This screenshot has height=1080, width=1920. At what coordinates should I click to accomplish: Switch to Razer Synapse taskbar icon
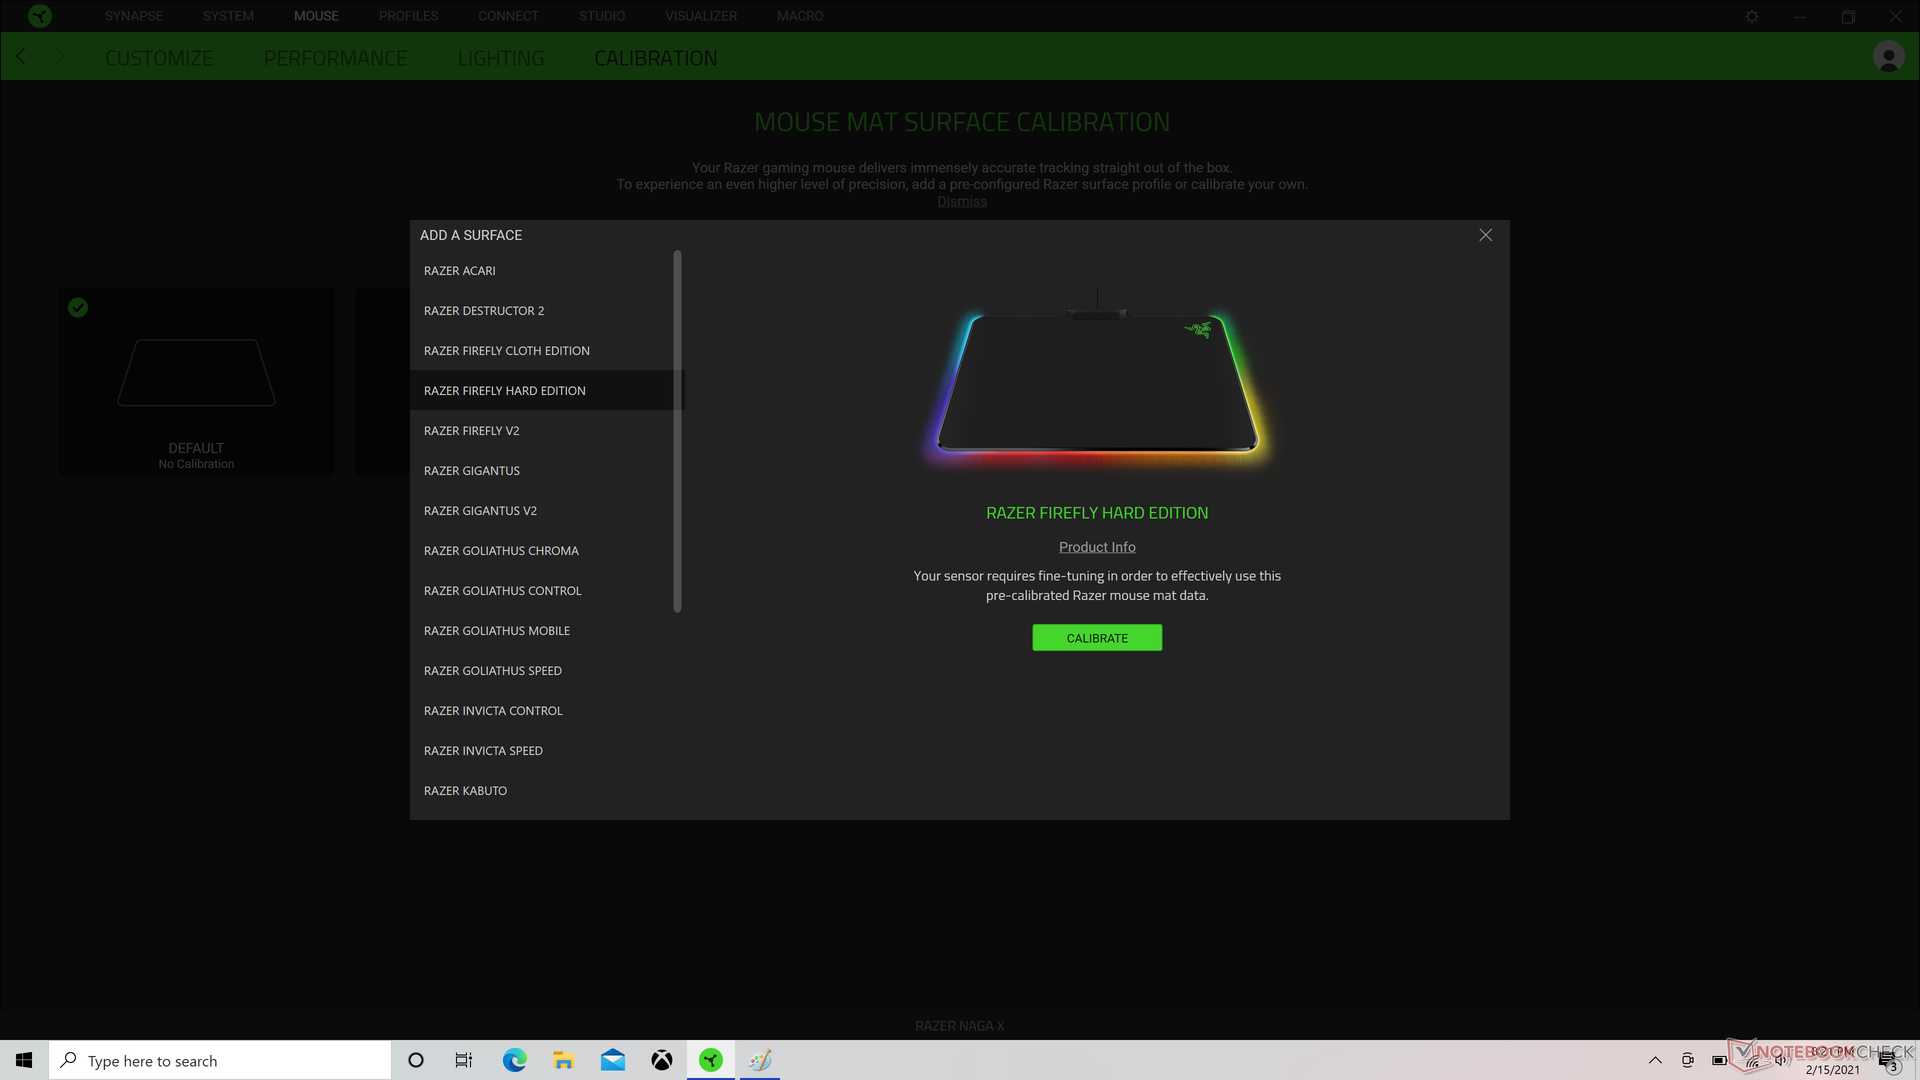point(711,1060)
